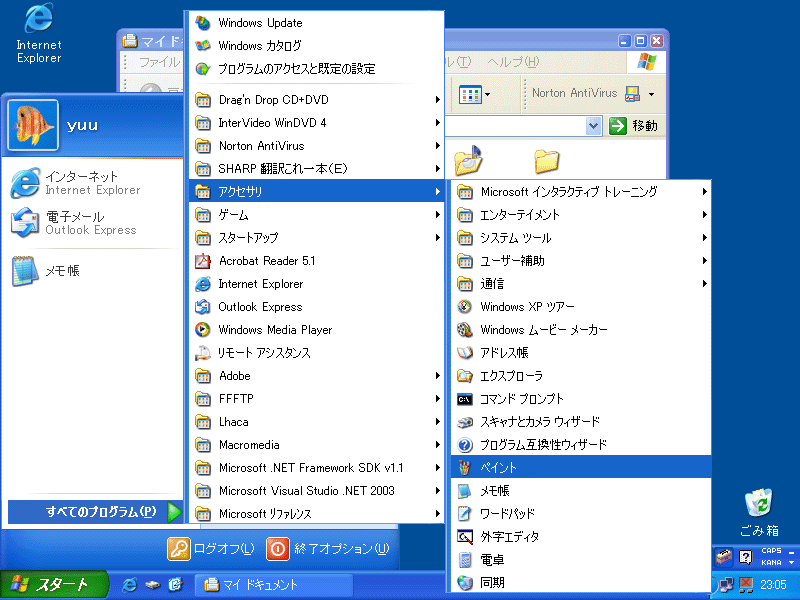Expand the 通信 submenu
Image resolution: width=800 pixels, height=600 pixels.
[x=581, y=284]
